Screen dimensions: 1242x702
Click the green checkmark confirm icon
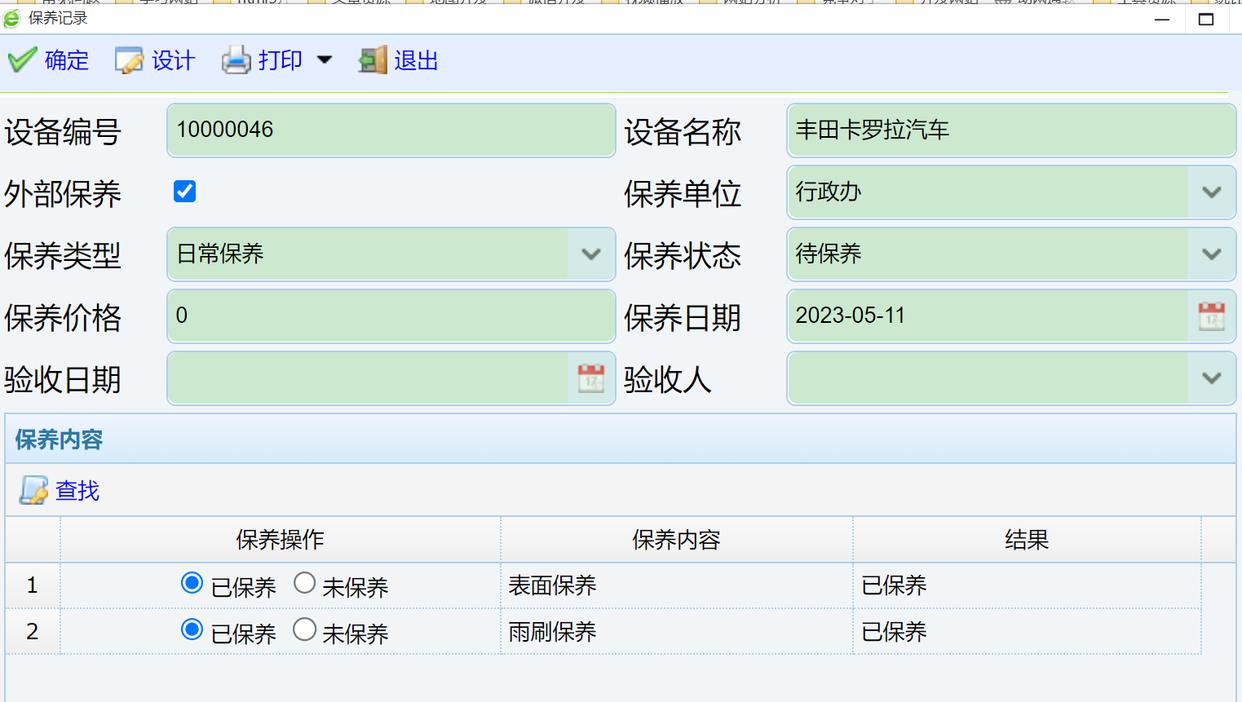pyautogui.click(x=22, y=61)
